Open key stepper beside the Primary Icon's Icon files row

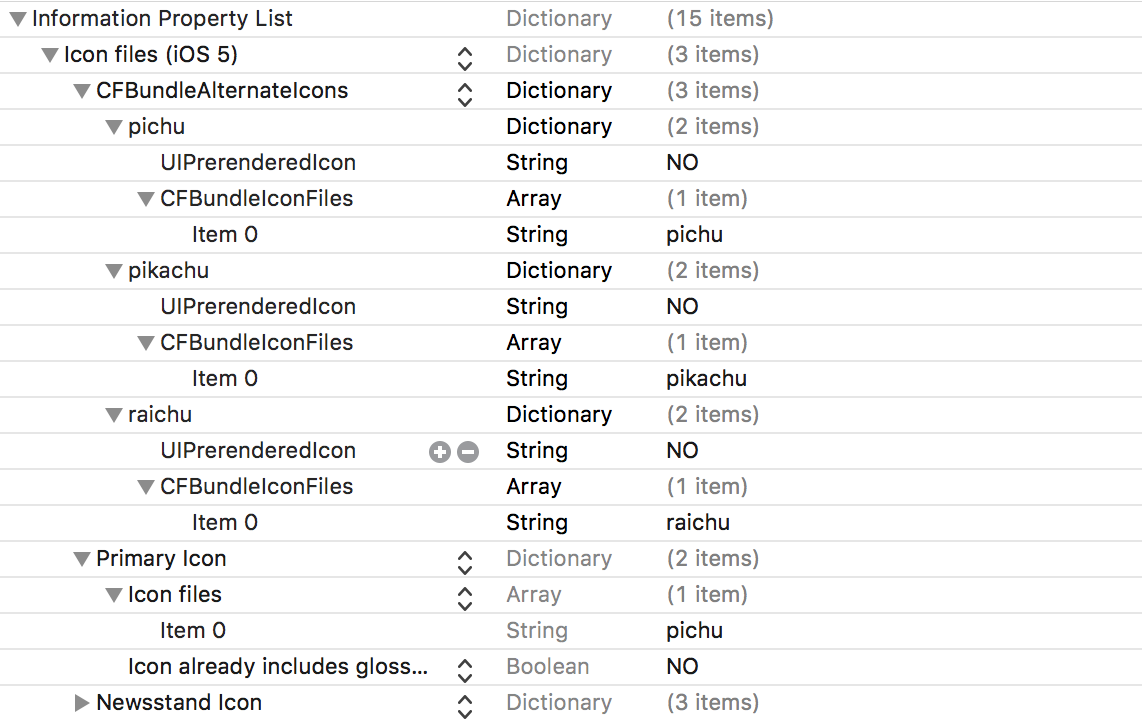(464, 597)
